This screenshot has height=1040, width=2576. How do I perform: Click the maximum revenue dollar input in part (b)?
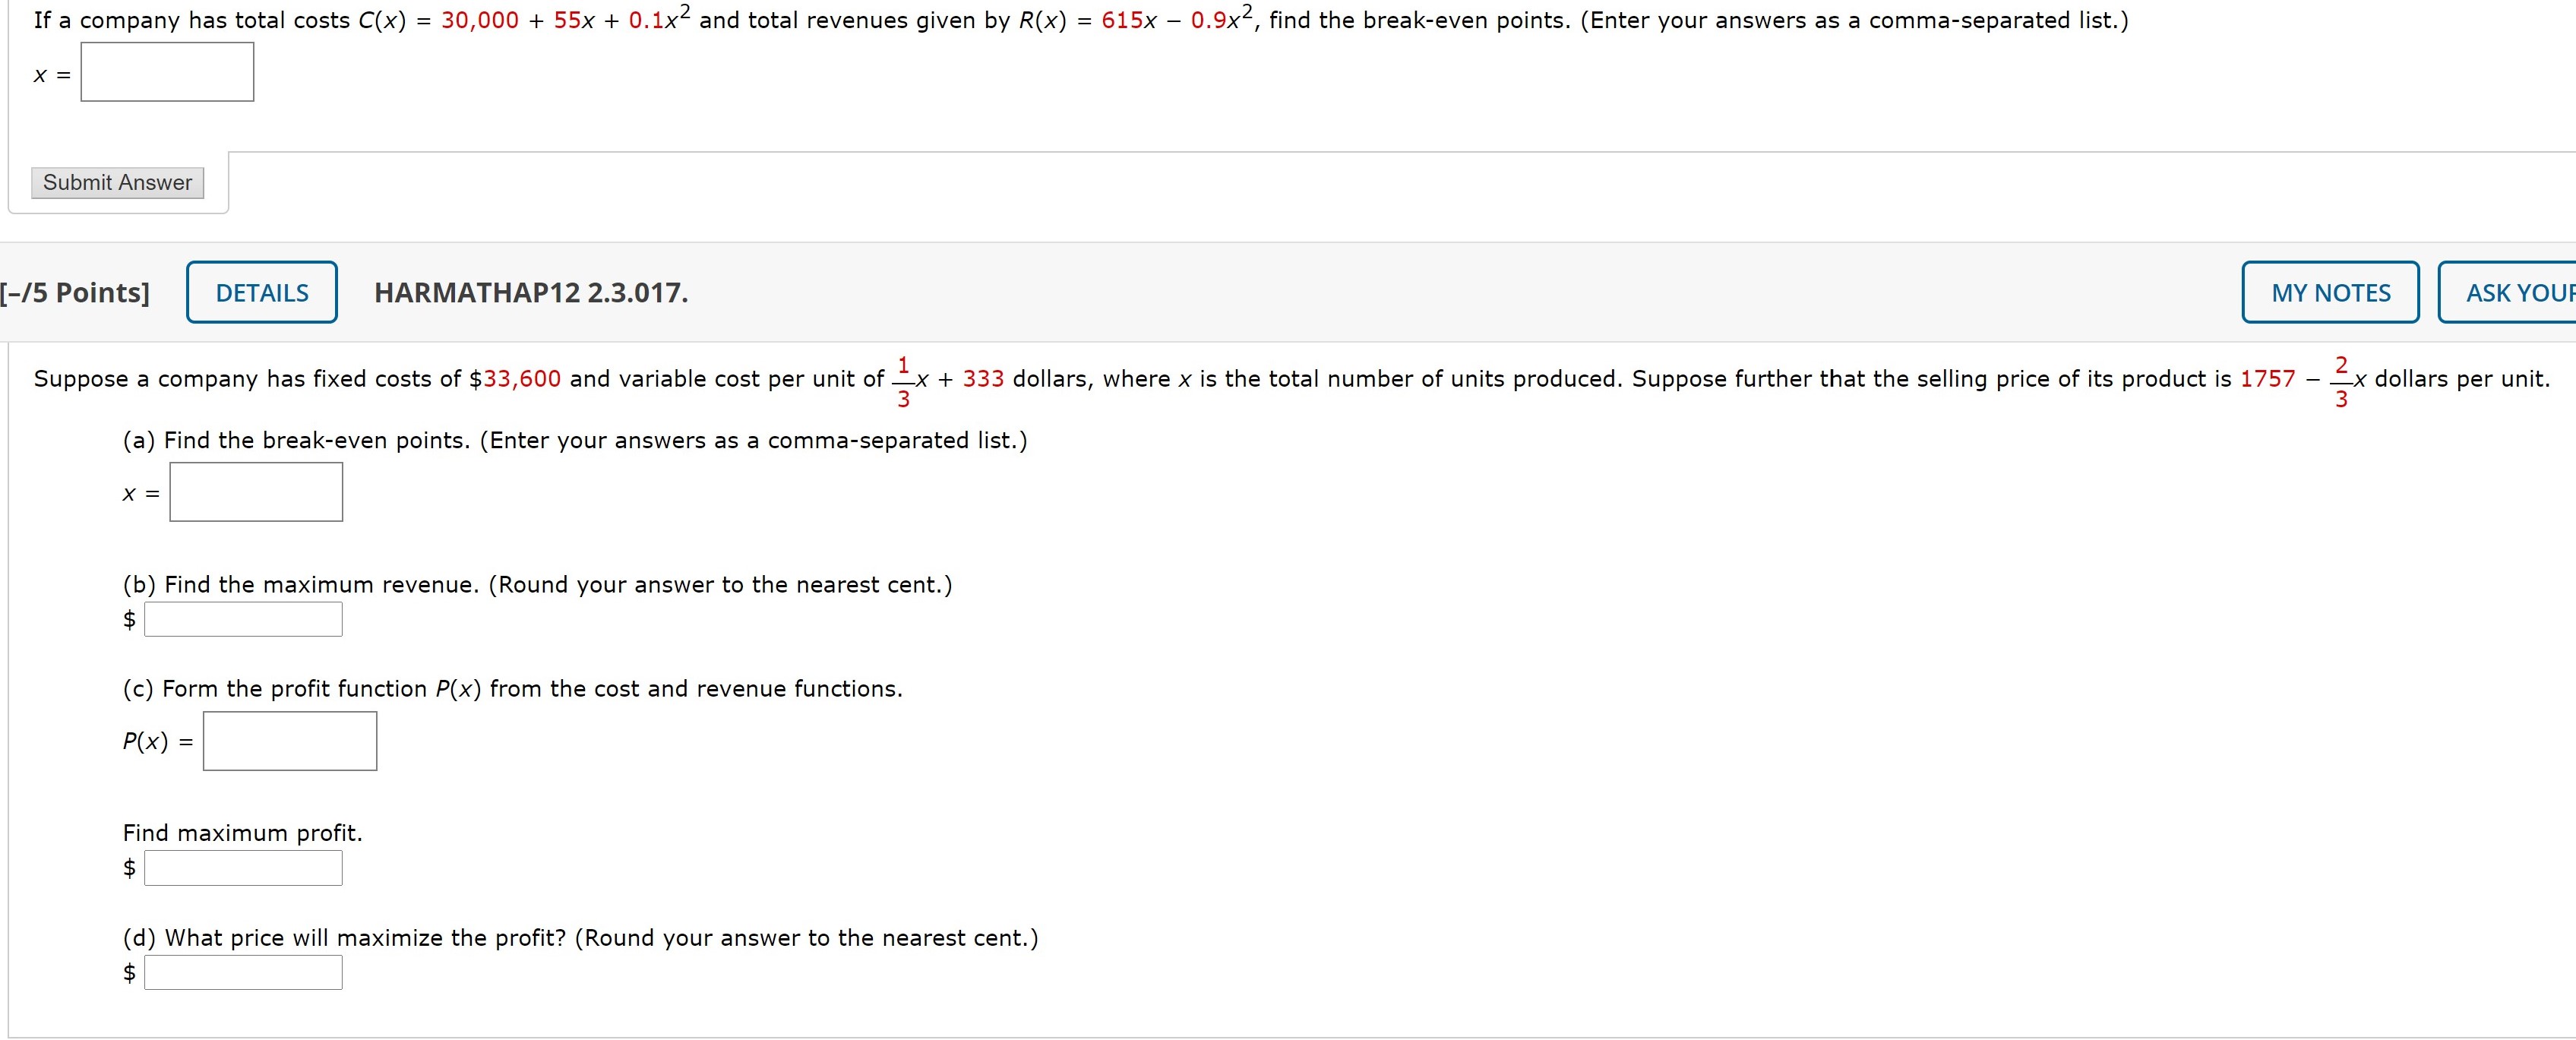[x=243, y=619]
